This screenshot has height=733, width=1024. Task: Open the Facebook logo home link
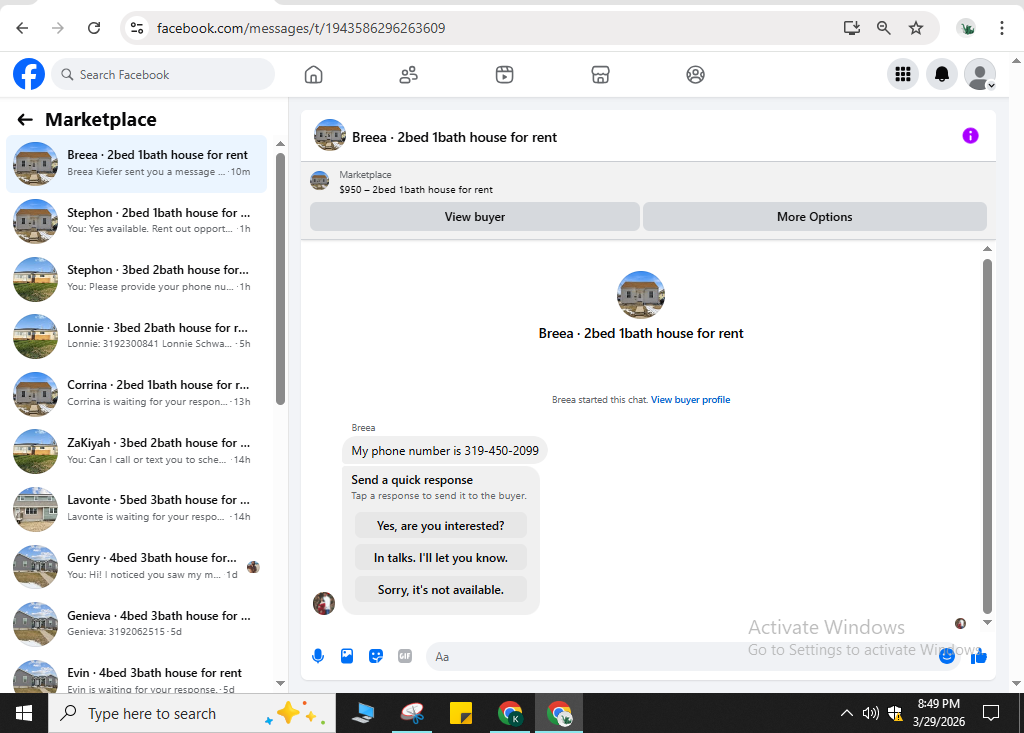point(29,74)
